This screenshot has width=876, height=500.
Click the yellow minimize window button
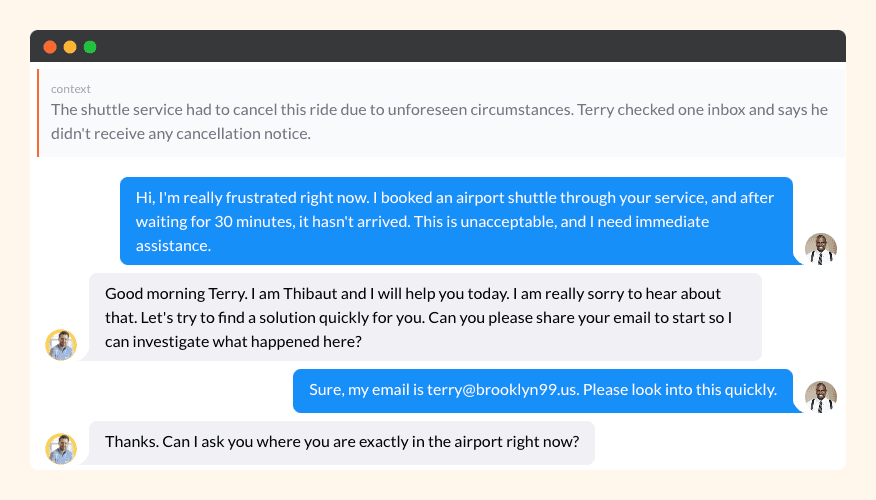tap(70, 47)
